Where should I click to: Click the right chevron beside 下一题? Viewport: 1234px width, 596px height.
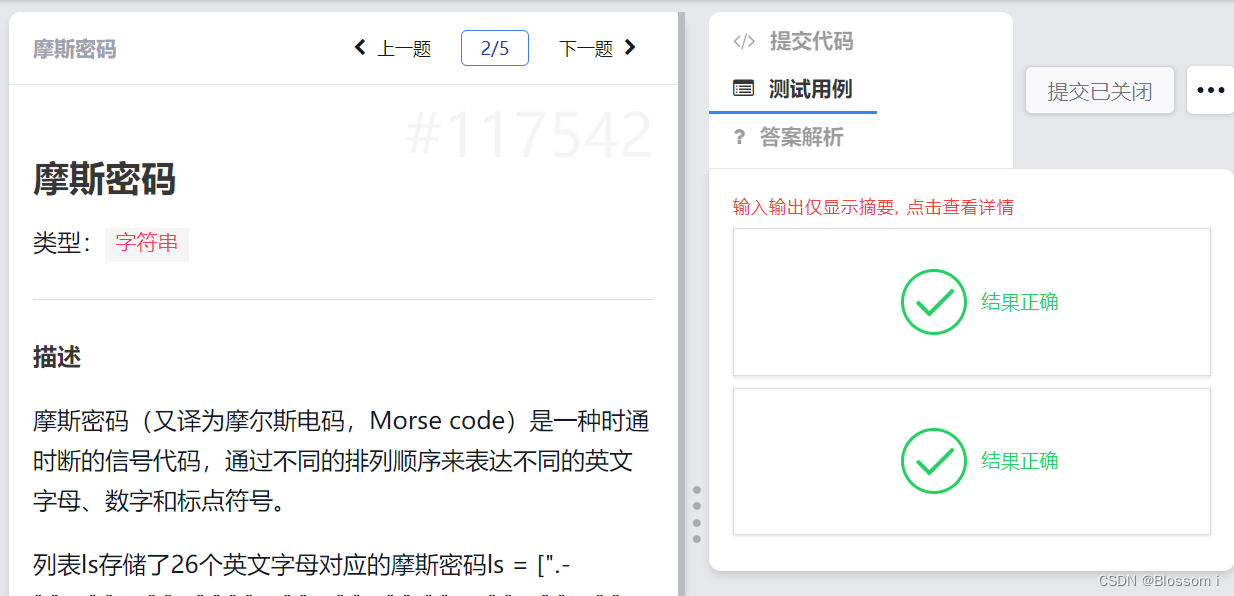click(630, 47)
